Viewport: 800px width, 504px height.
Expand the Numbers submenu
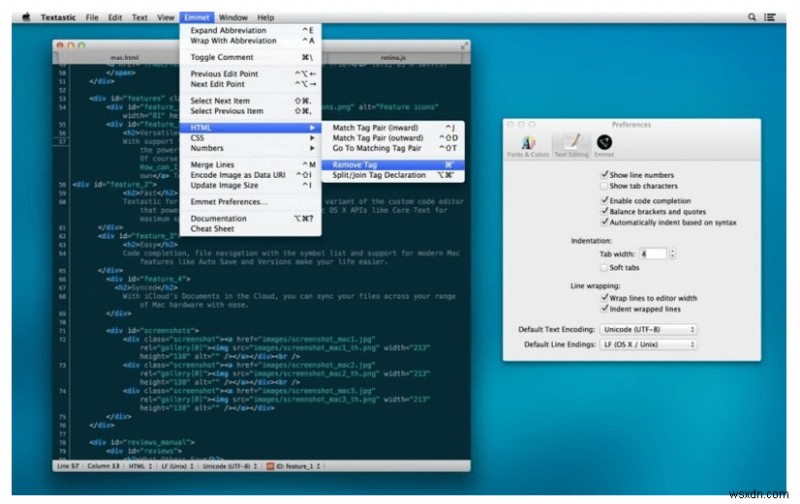coord(251,148)
